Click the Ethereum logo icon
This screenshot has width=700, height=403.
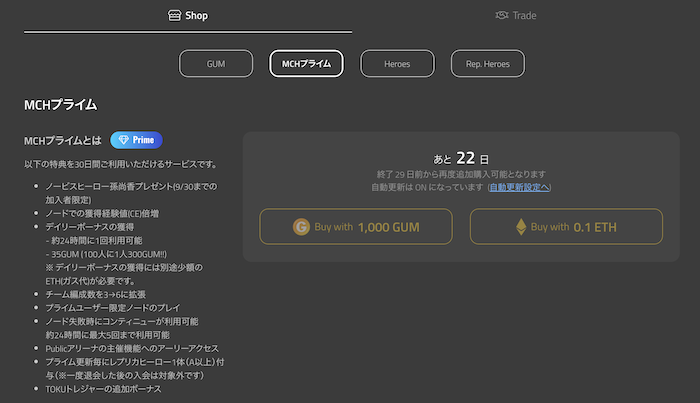tap(521, 227)
